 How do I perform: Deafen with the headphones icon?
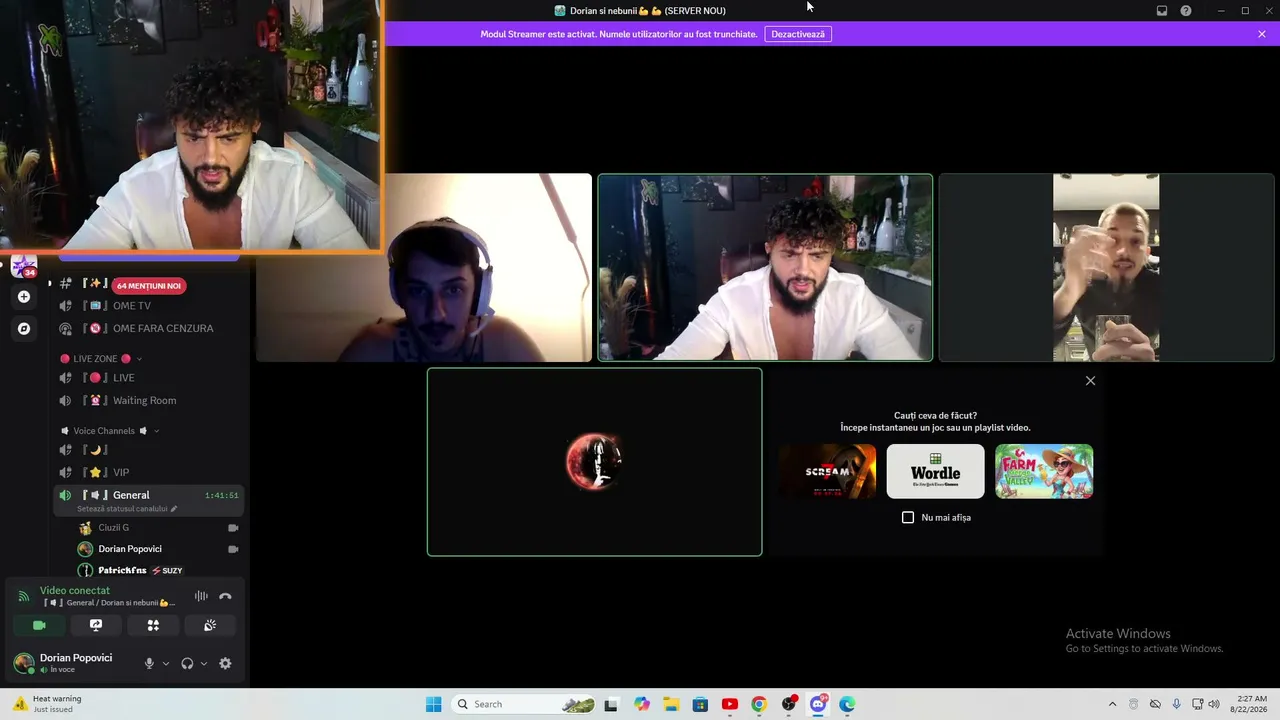click(x=187, y=663)
